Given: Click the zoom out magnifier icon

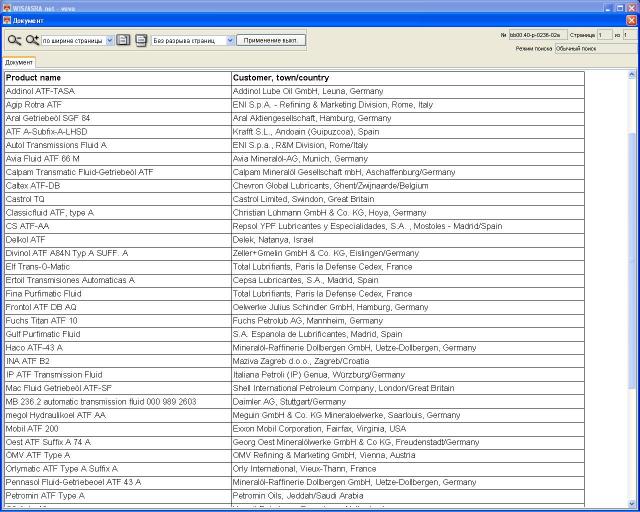Looking at the screenshot, I should pyautogui.click(x=14, y=40).
